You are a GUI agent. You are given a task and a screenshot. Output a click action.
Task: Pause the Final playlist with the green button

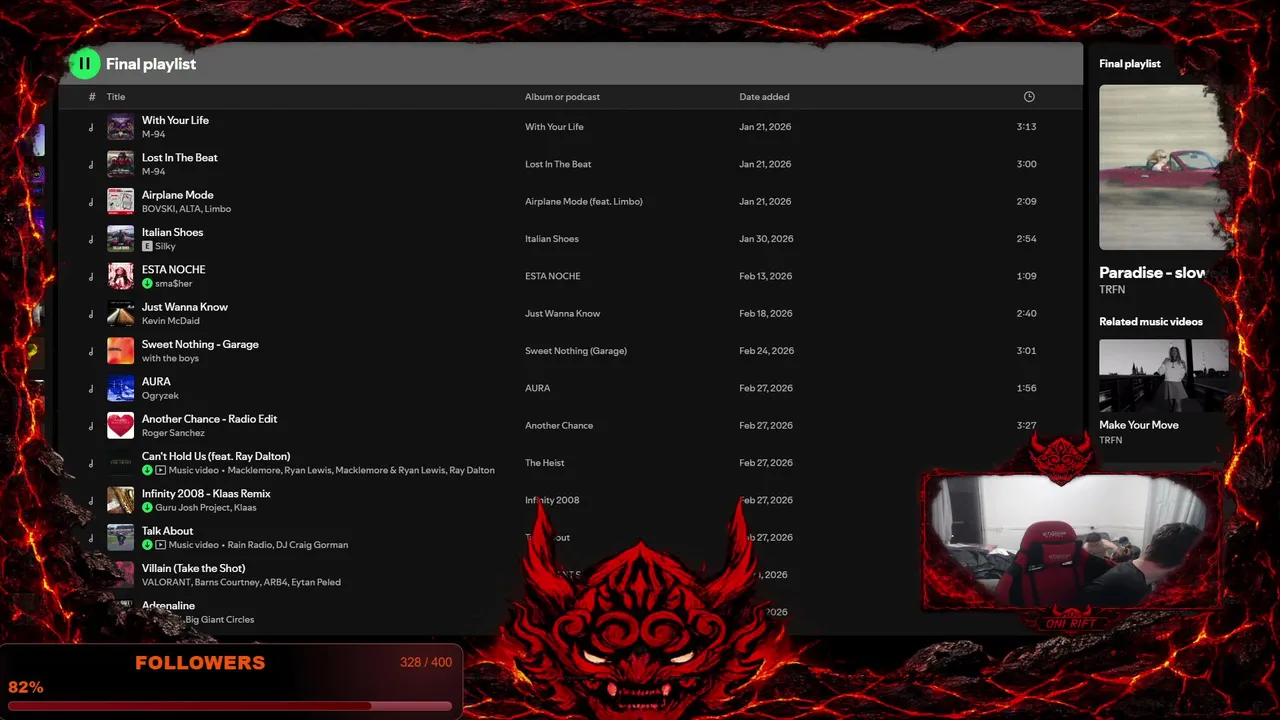tap(85, 64)
